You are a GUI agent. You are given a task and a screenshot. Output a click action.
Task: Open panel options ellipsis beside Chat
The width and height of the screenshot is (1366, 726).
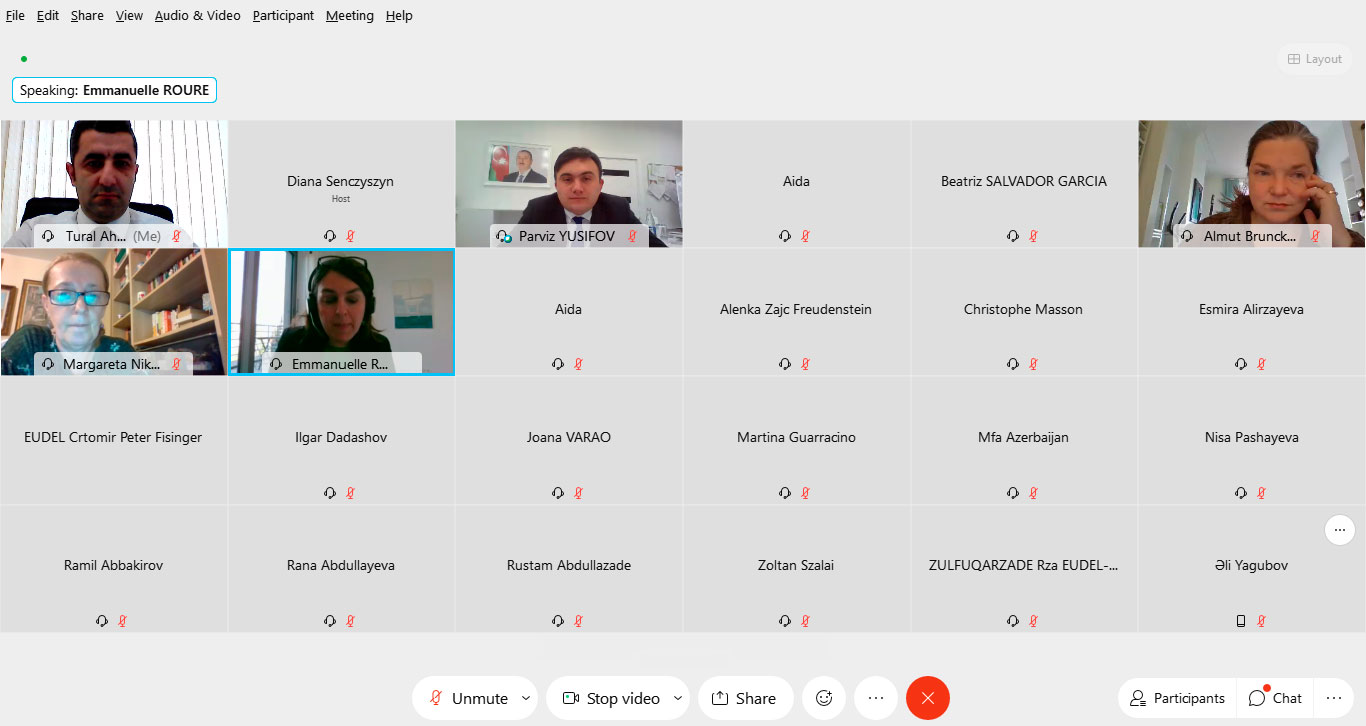(1333, 698)
